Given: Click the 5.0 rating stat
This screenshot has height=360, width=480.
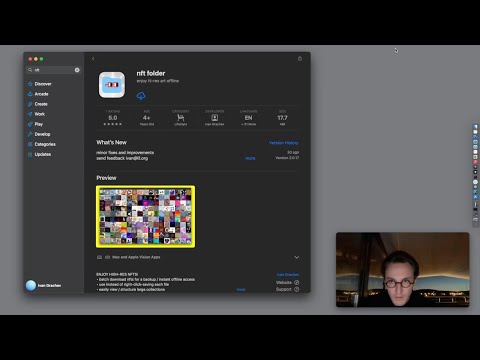Looking at the screenshot, I should tap(113, 118).
